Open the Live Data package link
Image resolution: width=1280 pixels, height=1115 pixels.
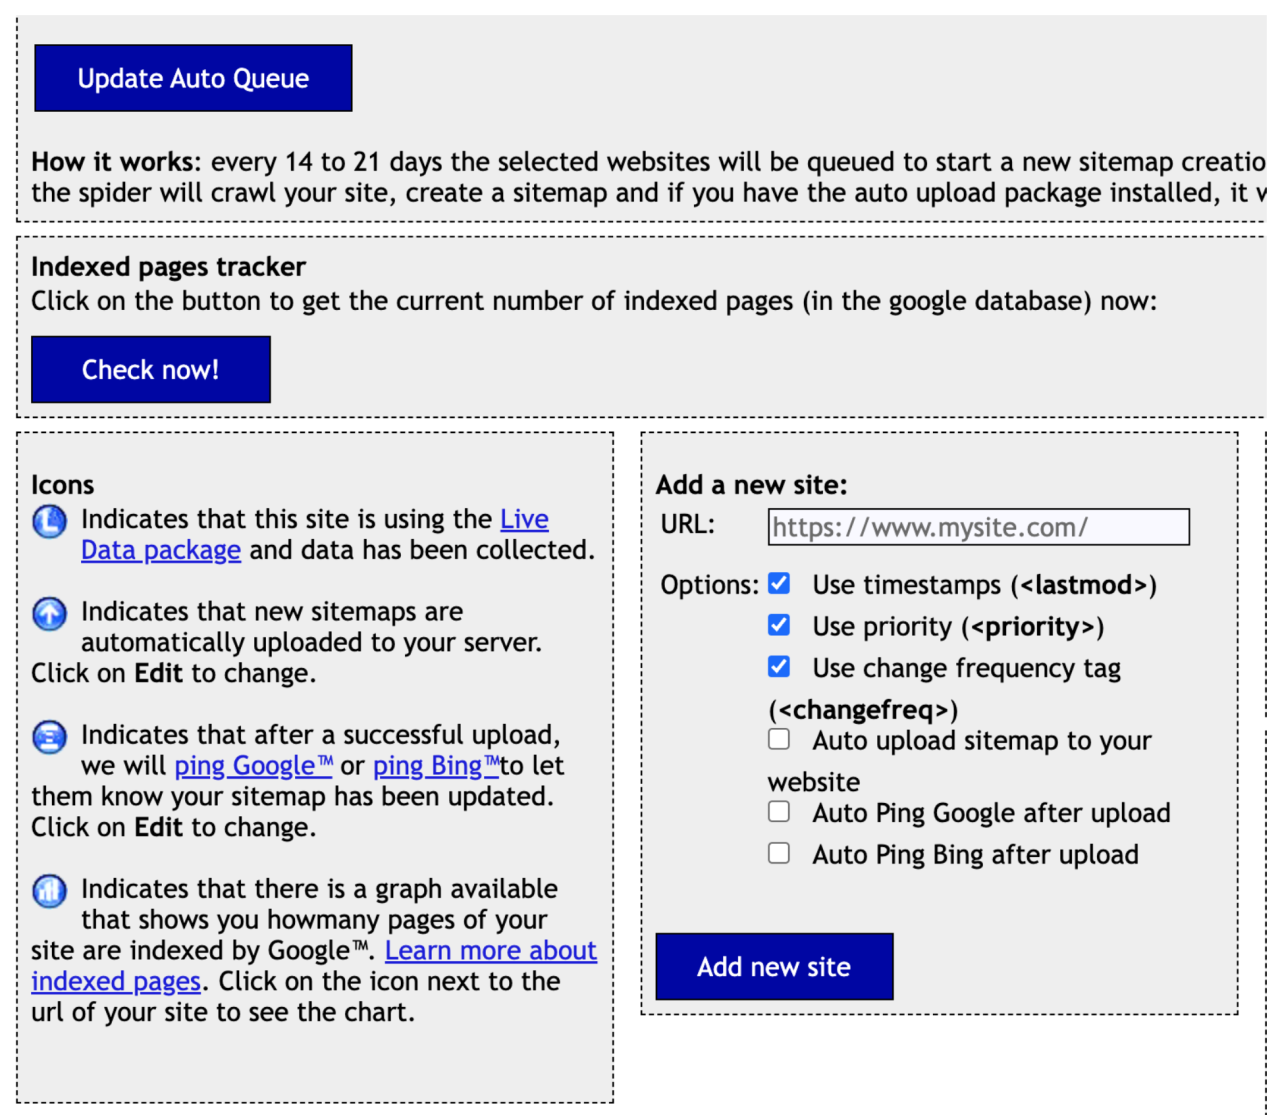[315, 535]
